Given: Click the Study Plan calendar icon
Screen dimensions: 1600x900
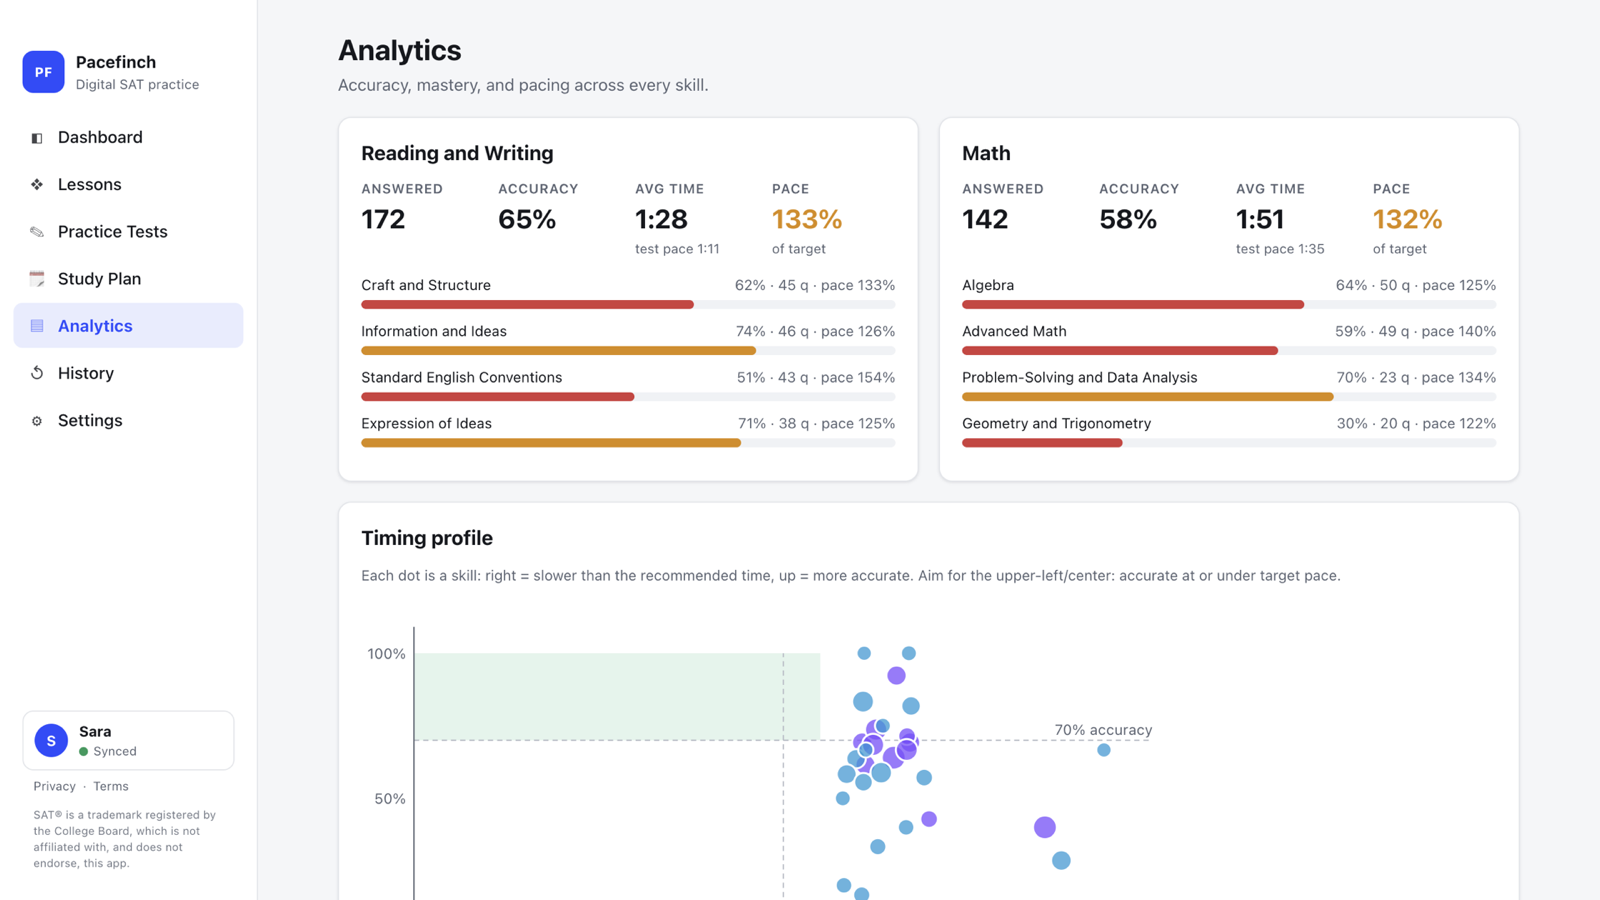Looking at the screenshot, I should coord(37,279).
